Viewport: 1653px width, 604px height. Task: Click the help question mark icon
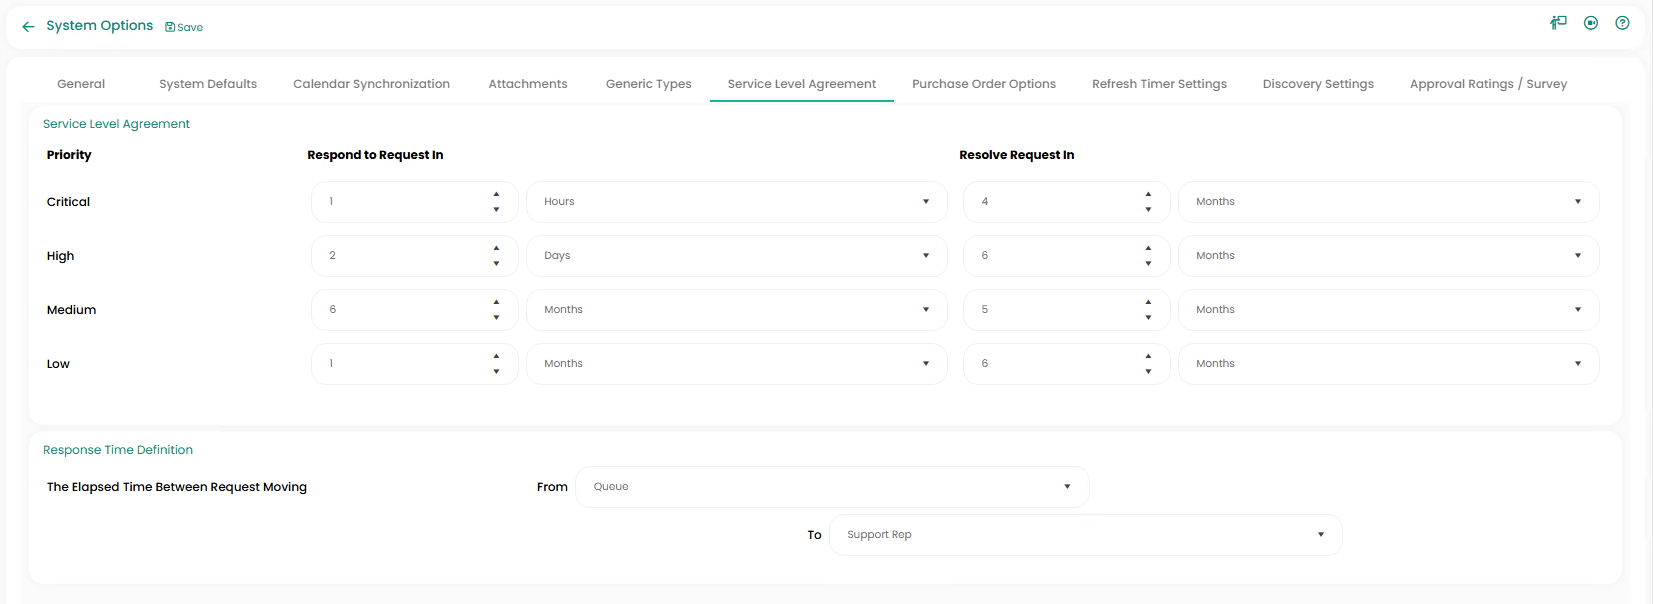tap(1622, 23)
